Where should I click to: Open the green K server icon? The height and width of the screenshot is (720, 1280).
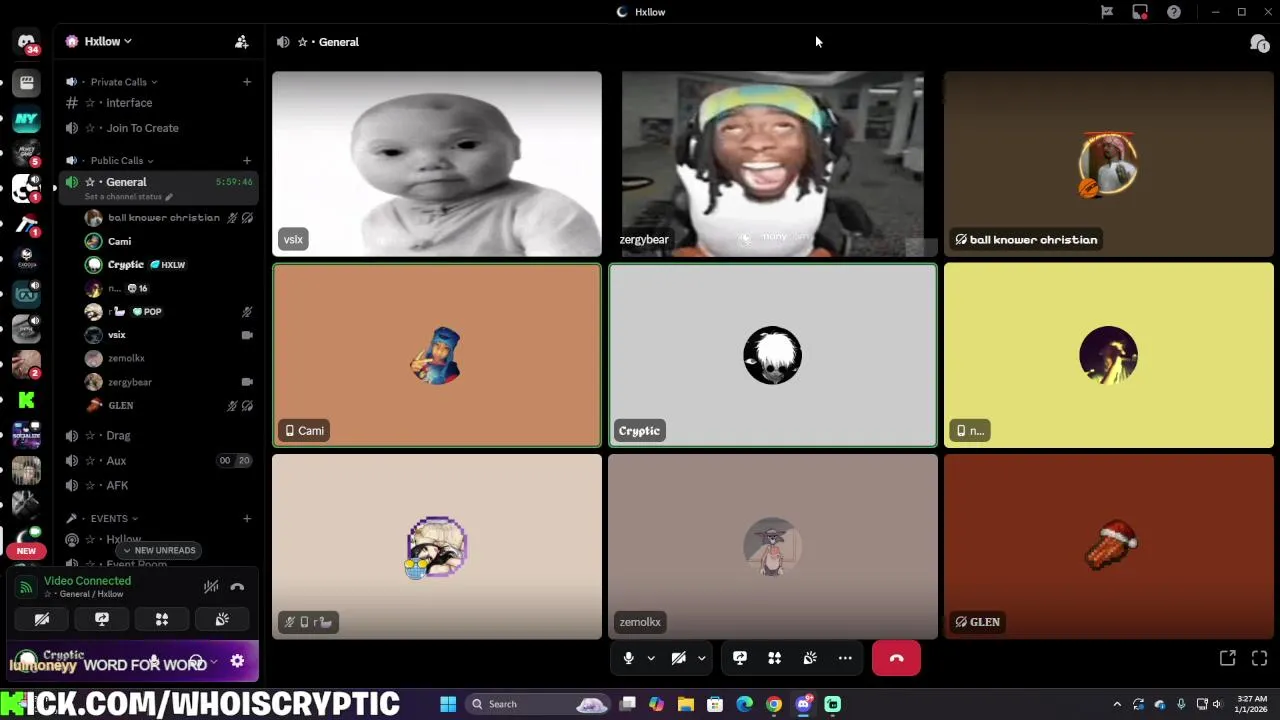[26, 400]
